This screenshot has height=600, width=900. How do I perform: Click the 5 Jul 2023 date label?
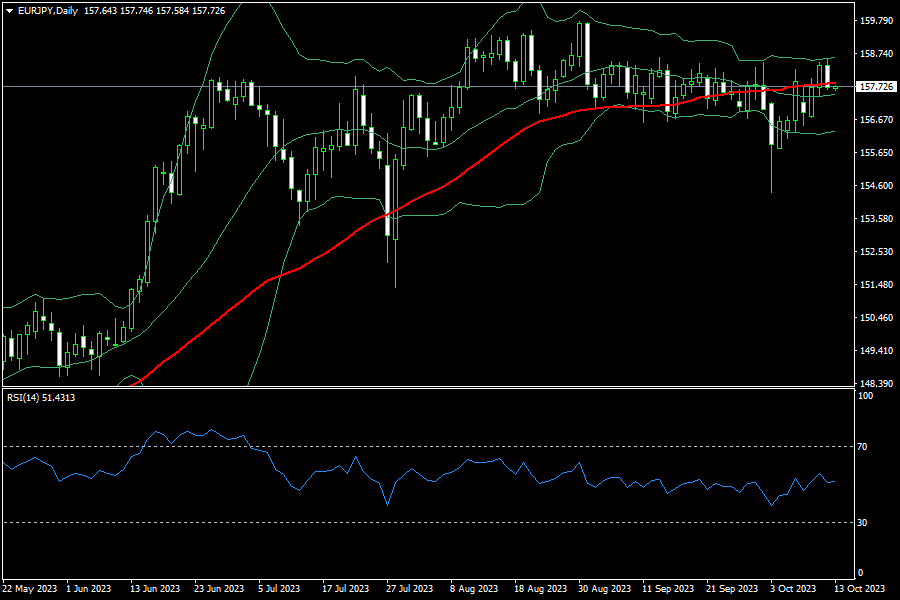279,589
